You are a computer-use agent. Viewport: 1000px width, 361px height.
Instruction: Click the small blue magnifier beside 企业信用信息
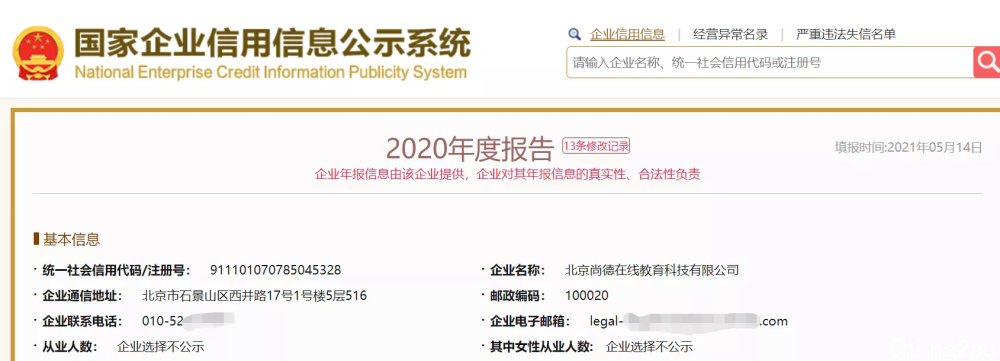click(575, 34)
